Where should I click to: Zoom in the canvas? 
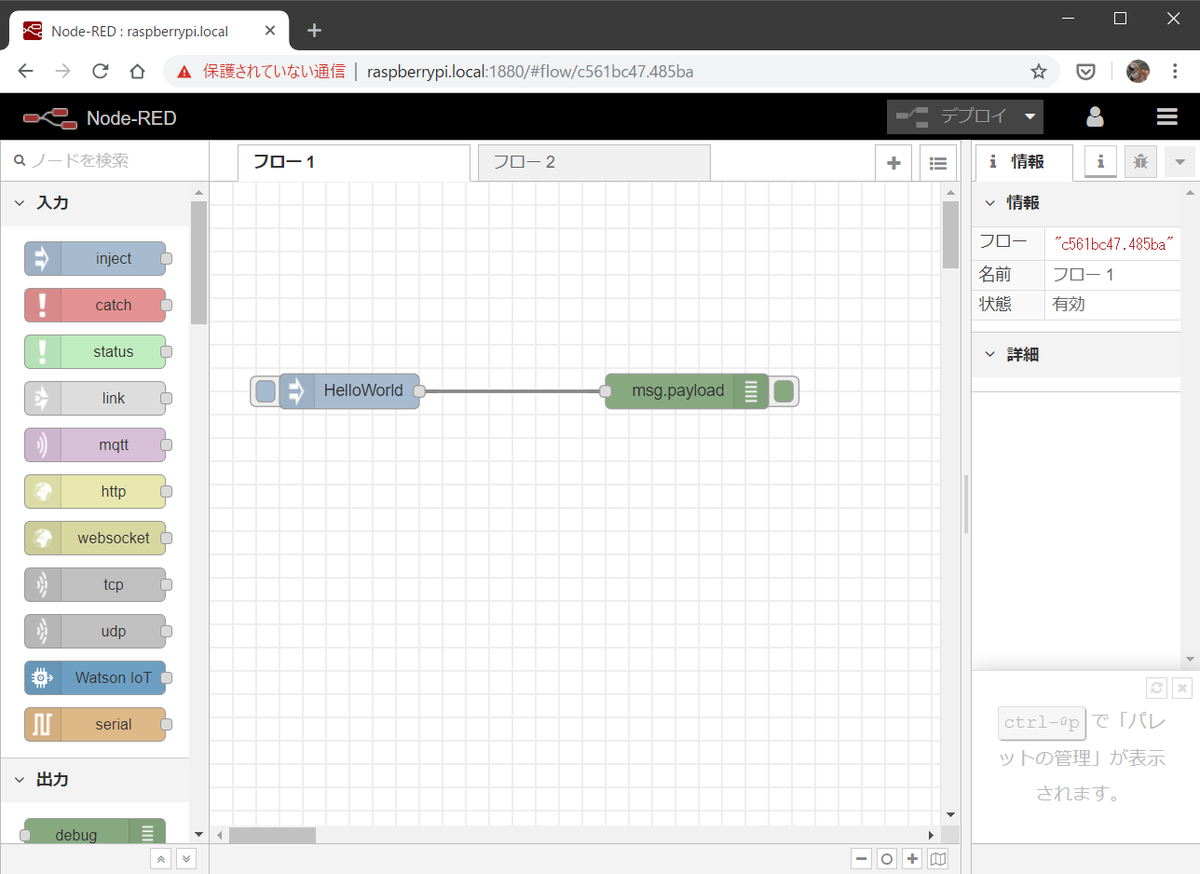(x=912, y=859)
